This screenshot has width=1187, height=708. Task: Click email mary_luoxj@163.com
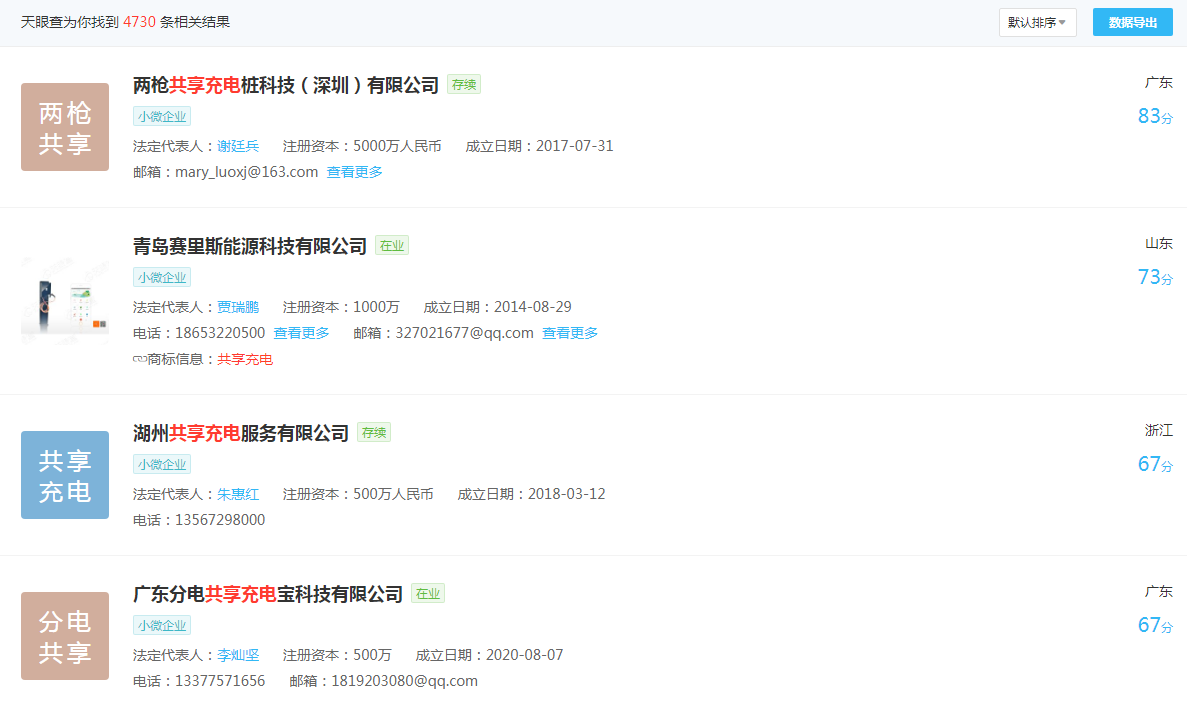(x=247, y=173)
